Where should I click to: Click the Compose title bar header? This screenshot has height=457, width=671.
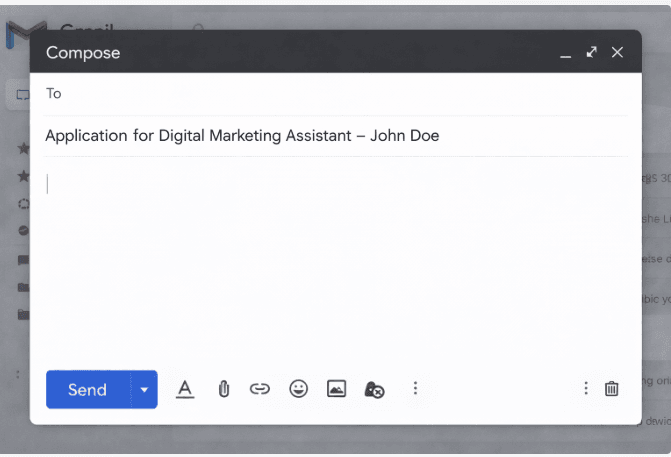coord(300,52)
